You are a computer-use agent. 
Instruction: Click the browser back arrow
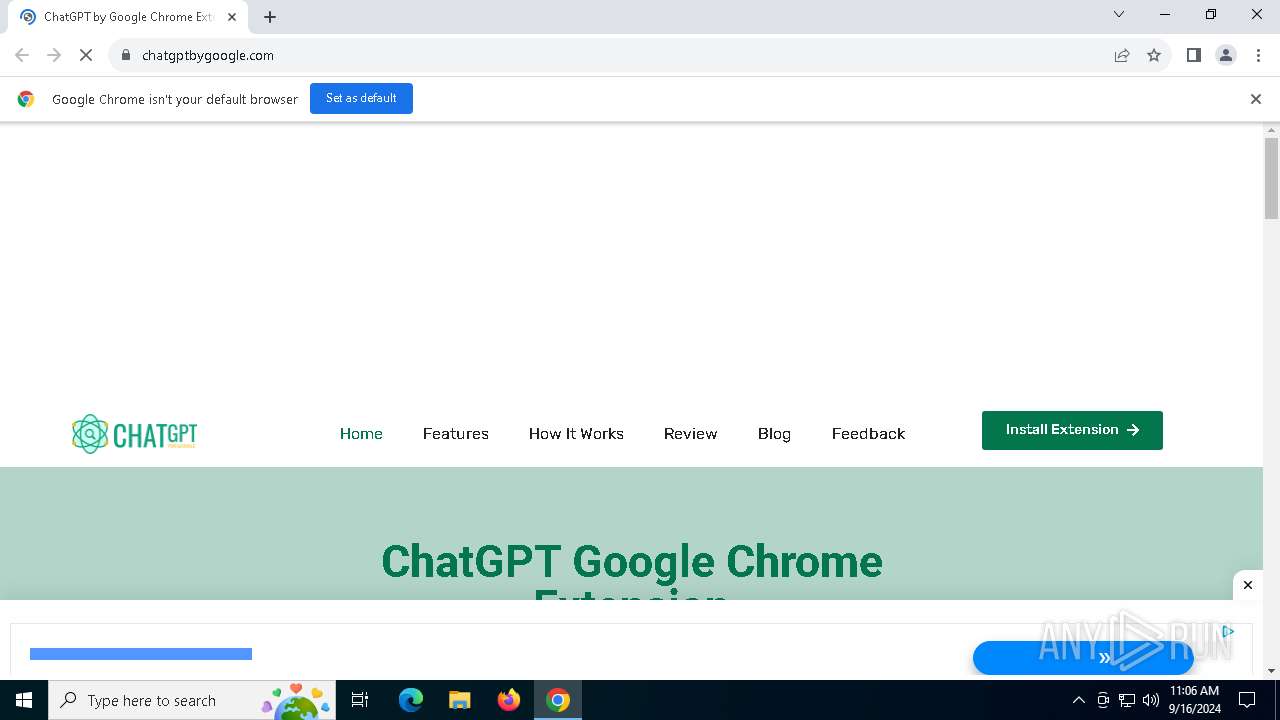pyautogui.click(x=22, y=55)
